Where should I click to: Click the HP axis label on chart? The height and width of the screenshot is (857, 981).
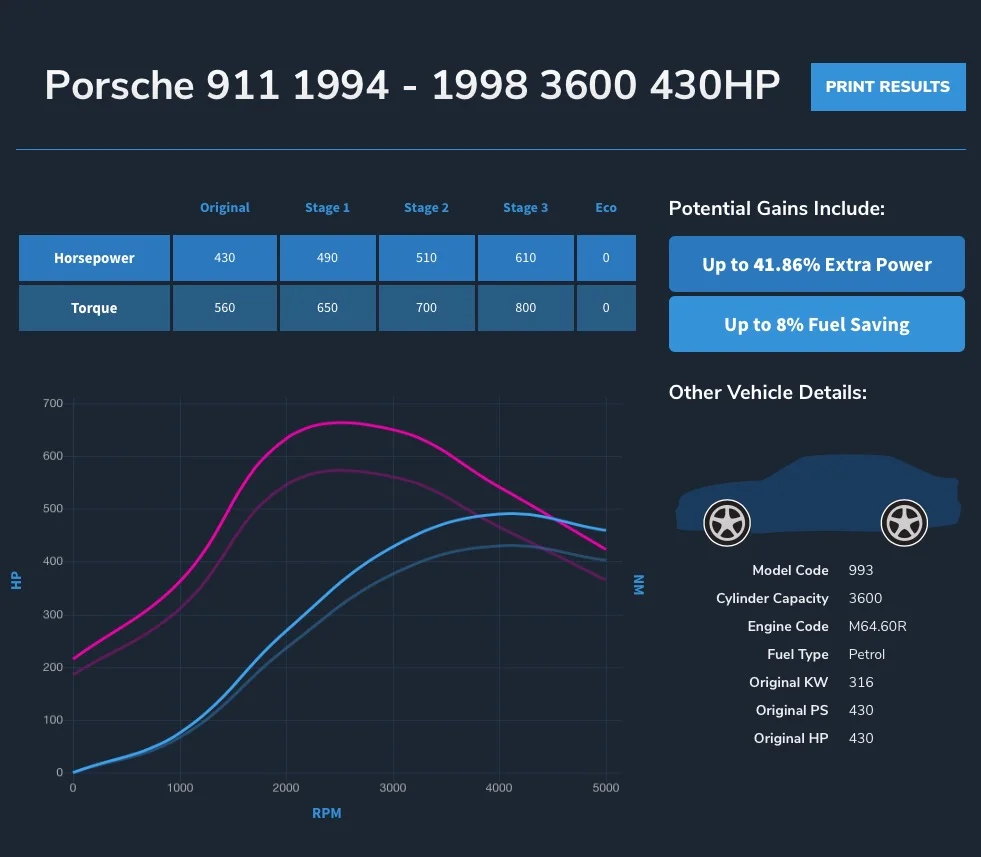tap(16, 581)
